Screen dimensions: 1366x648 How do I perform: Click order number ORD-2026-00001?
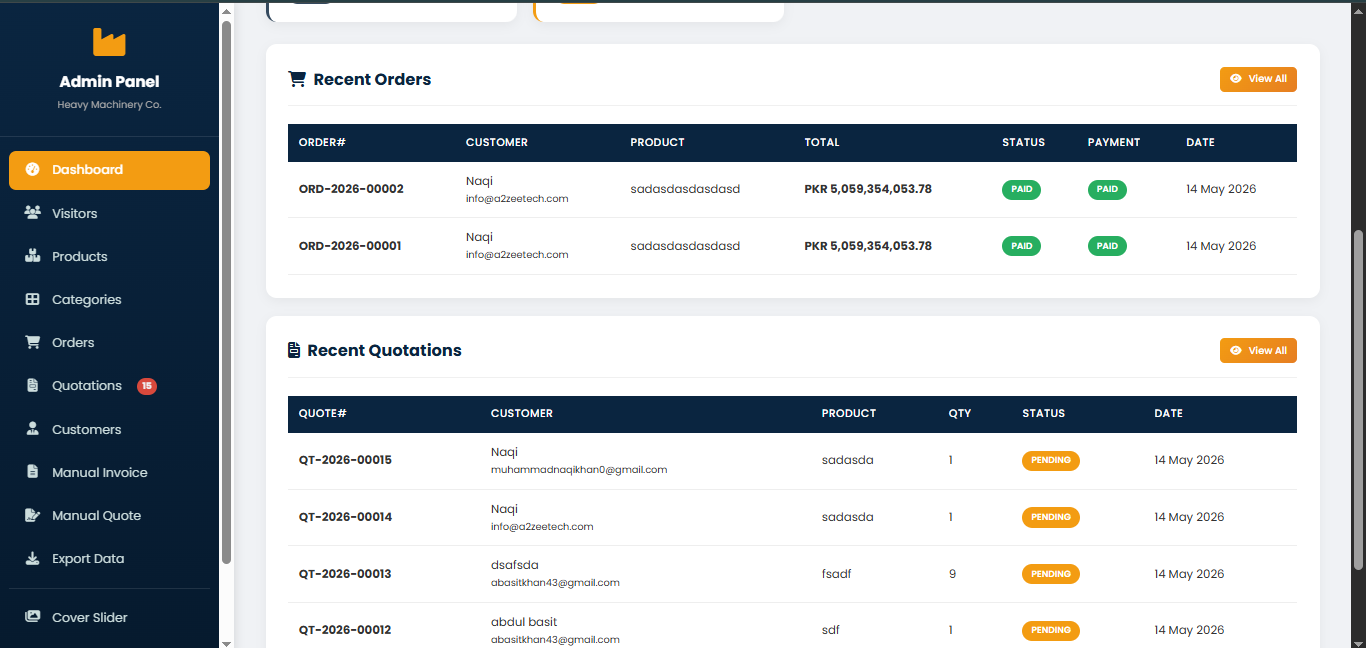[x=350, y=246]
